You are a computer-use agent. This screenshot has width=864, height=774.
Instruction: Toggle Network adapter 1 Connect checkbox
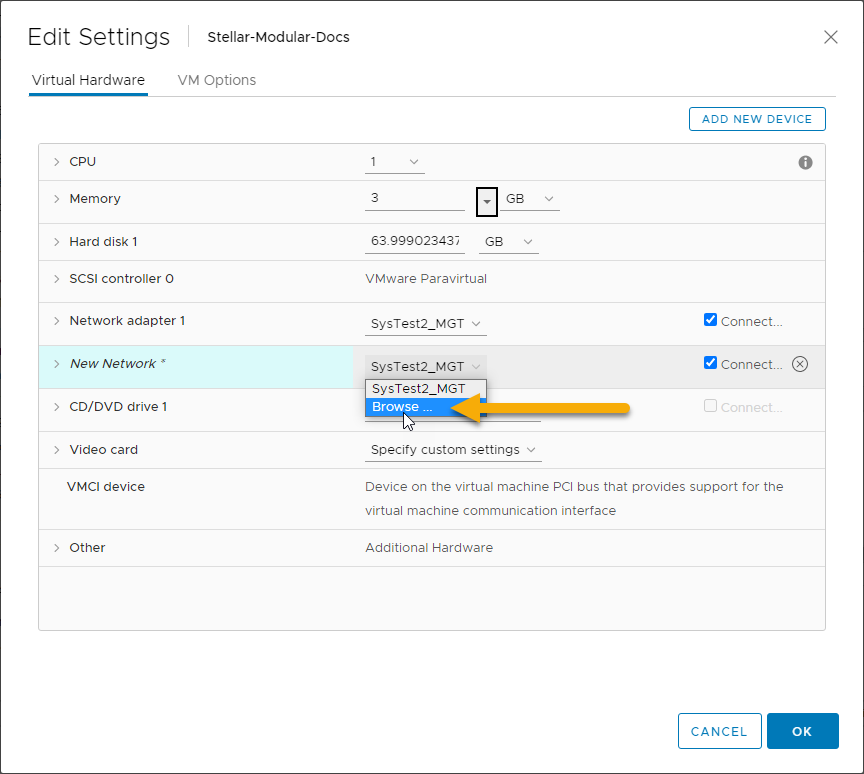point(710,320)
